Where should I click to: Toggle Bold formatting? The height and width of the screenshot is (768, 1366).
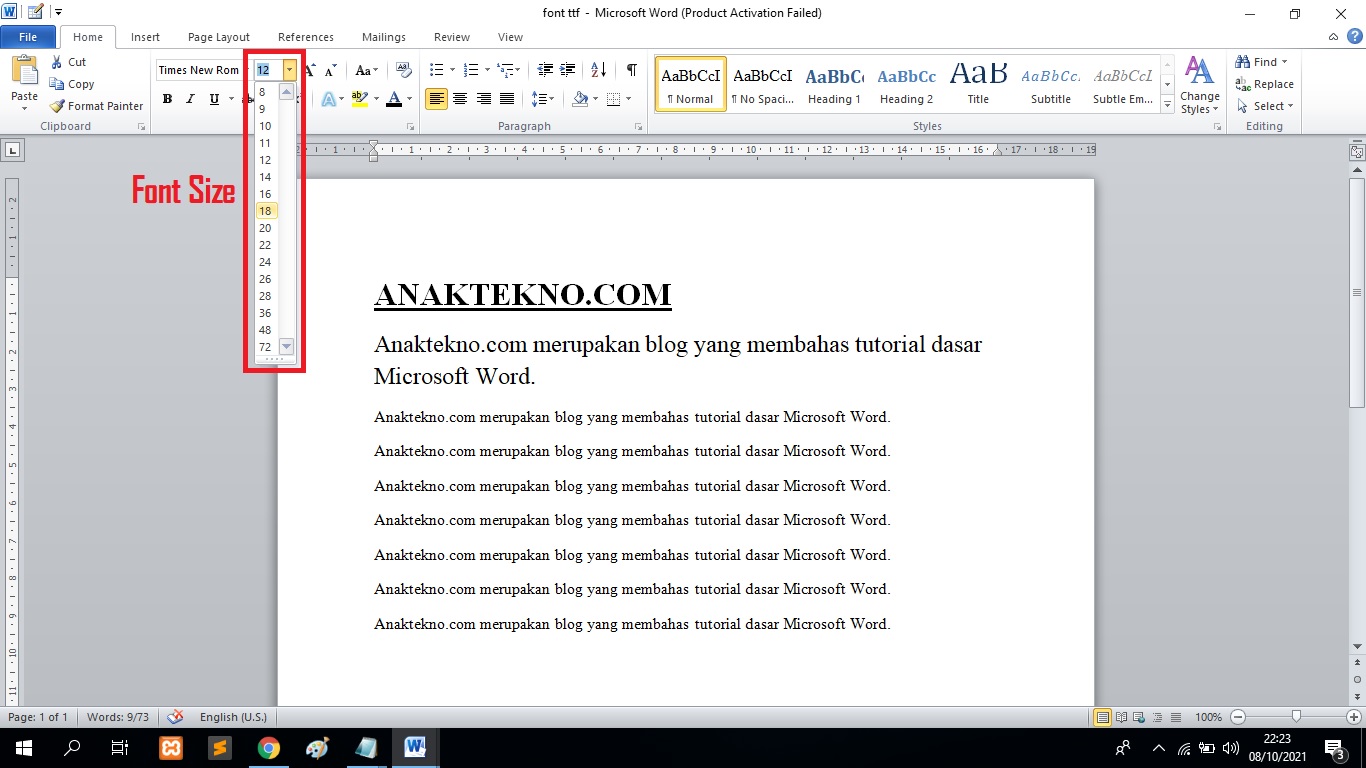(167, 99)
